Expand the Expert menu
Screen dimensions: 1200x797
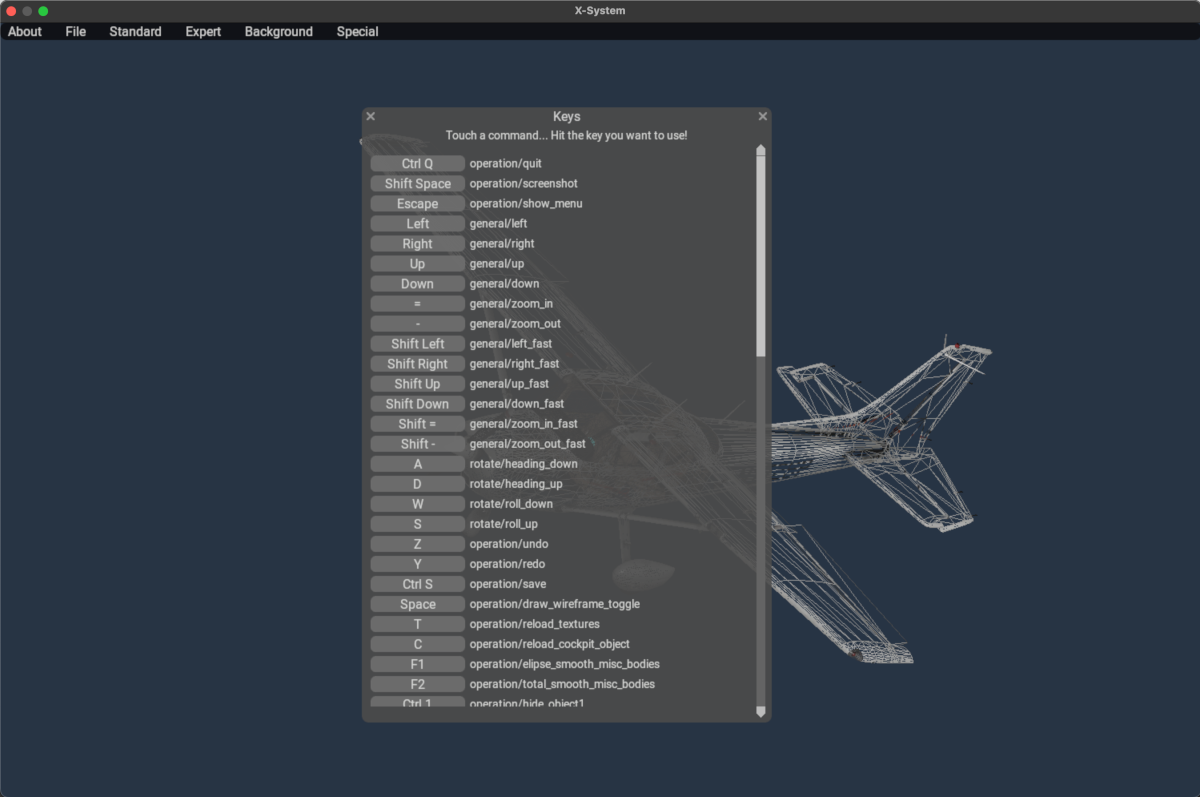pos(203,32)
